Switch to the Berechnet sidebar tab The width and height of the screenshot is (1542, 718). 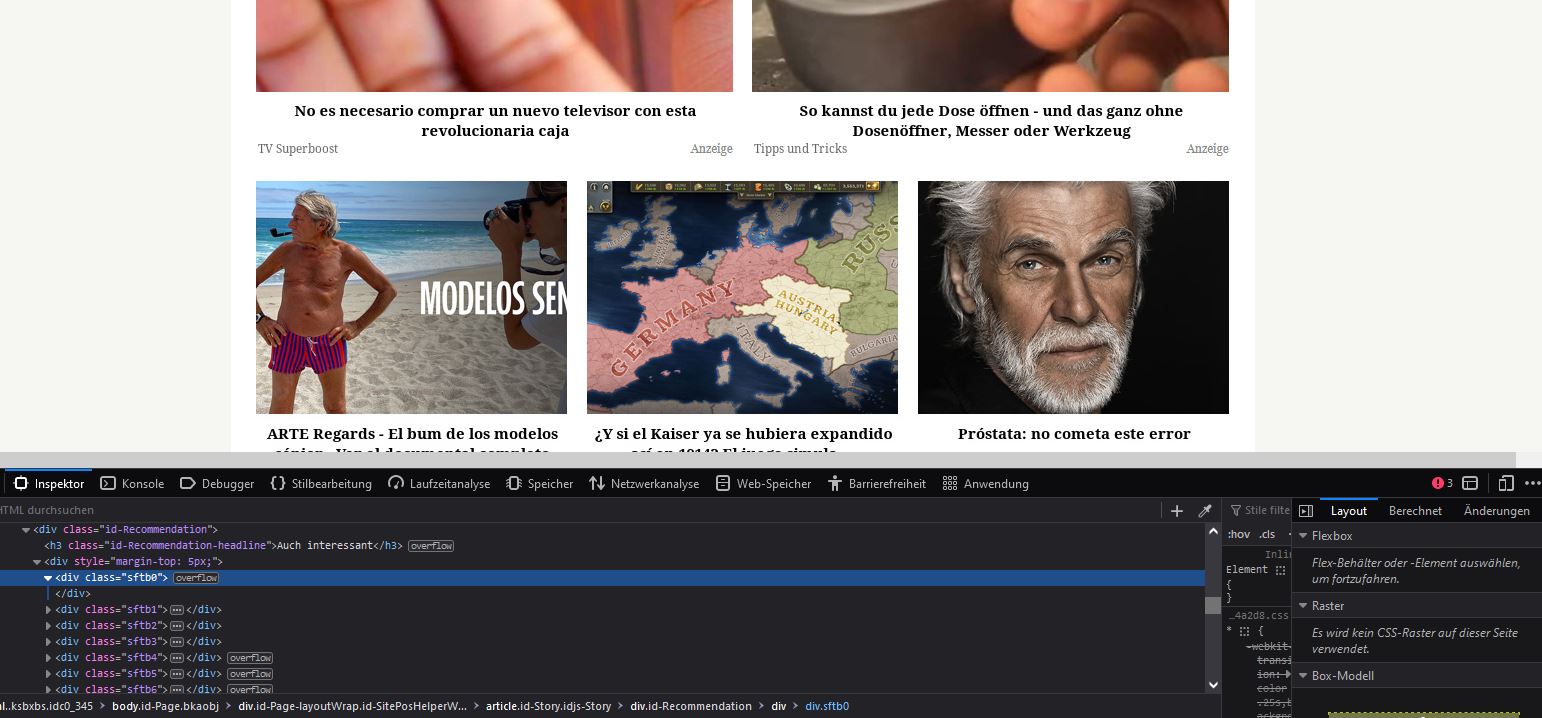click(1415, 511)
